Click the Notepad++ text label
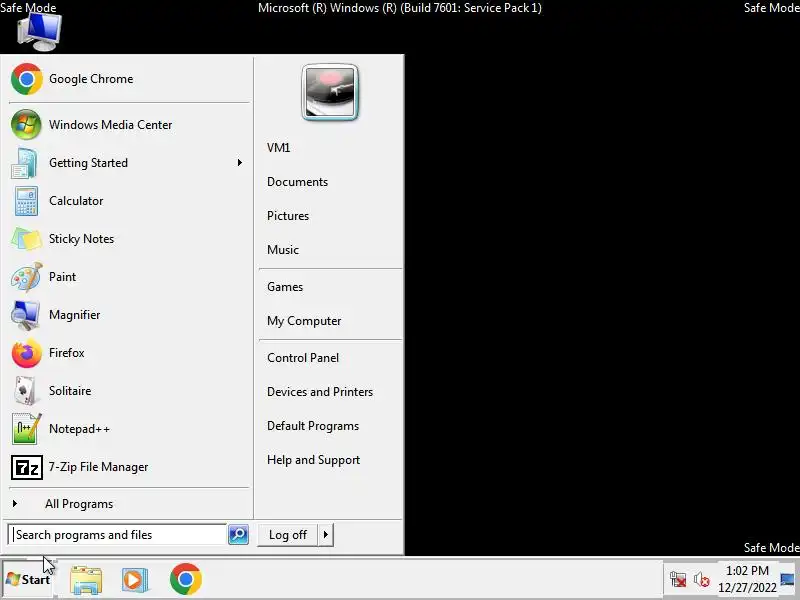The height and width of the screenshot is (600, 800). point(79,429)
